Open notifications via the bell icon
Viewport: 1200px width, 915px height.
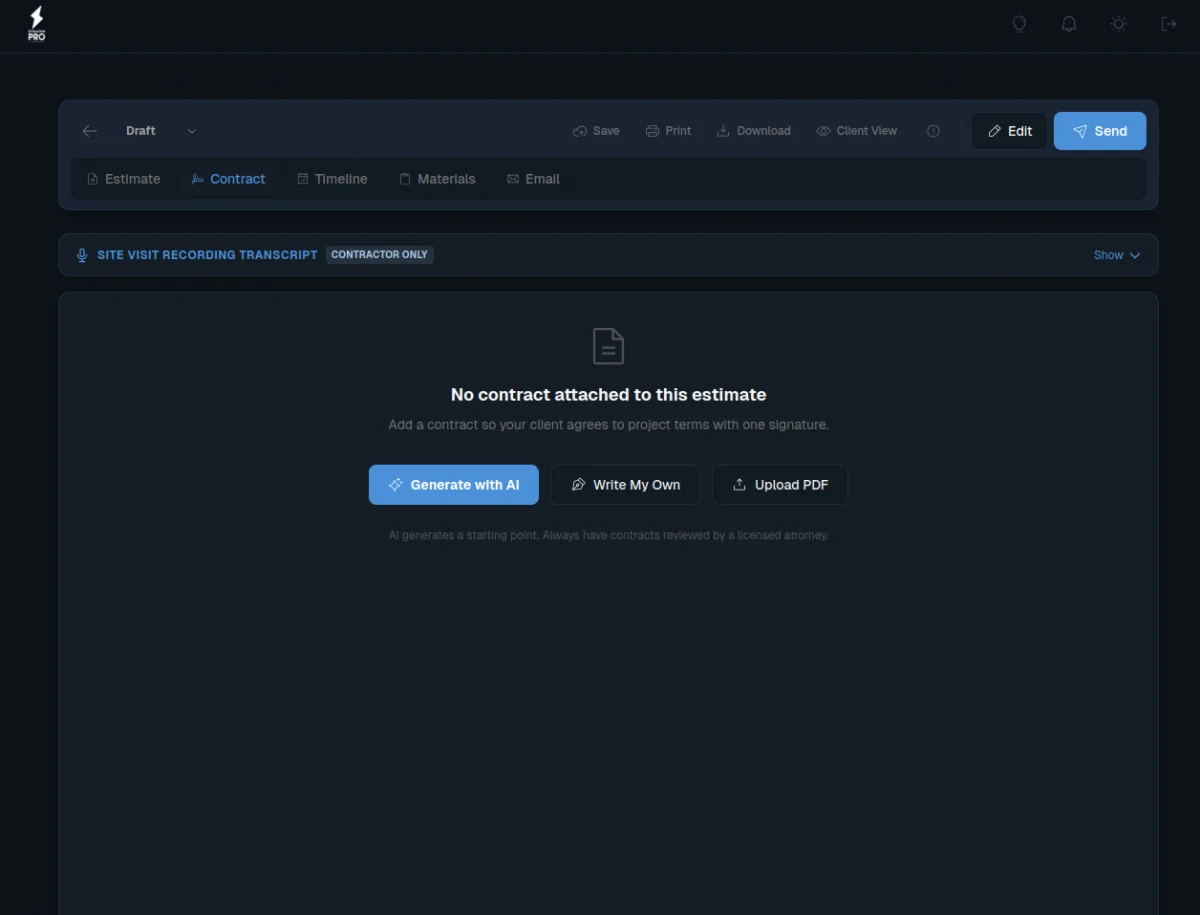1068,23
